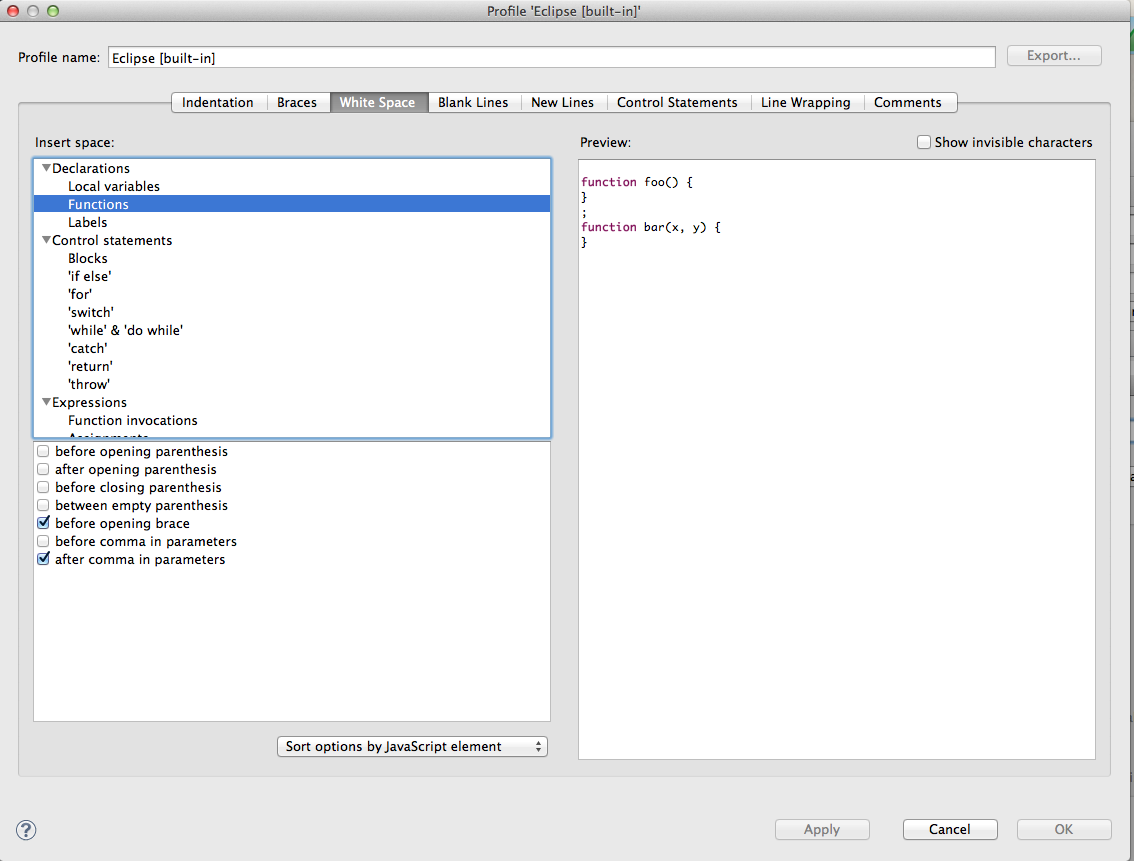The width and height of the screenshot is (1134, 861).
Task: Select the Comments tab
Action: (x=907, y=103)
